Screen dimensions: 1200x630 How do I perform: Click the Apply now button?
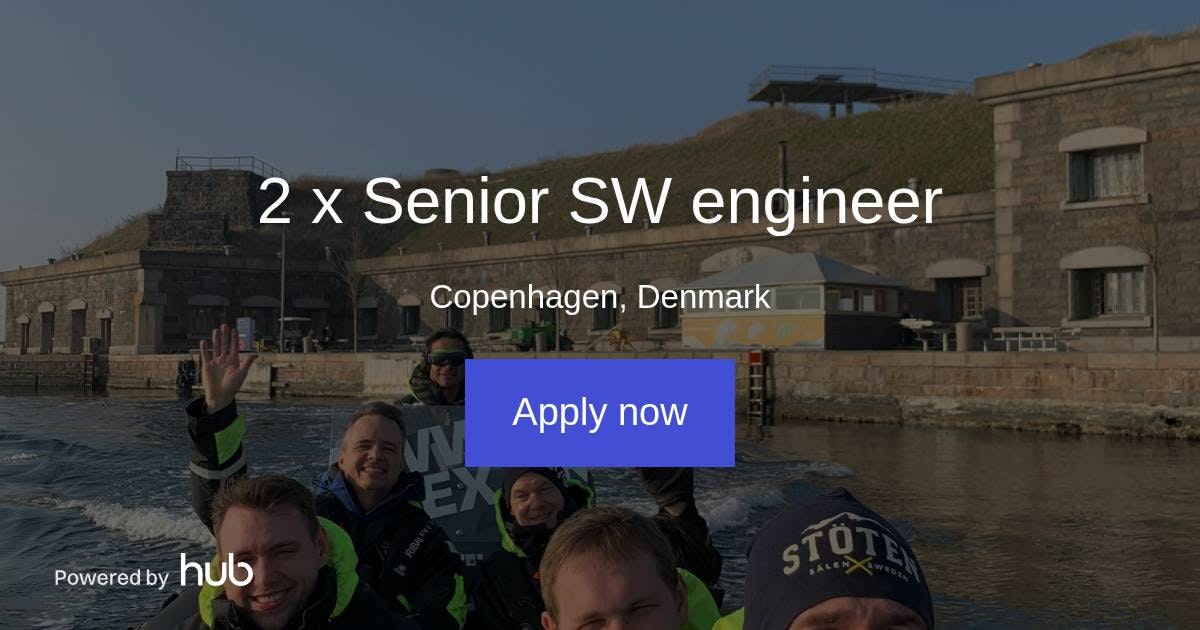click(600, 413)
